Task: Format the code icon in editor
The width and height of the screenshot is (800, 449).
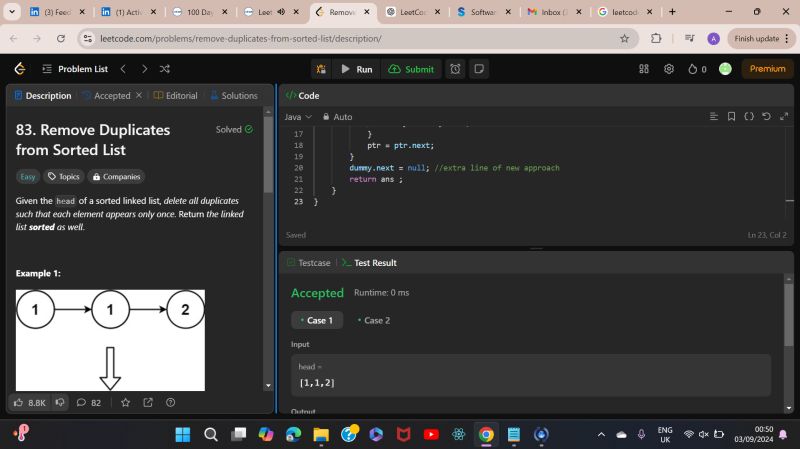Action: [714, 117]
